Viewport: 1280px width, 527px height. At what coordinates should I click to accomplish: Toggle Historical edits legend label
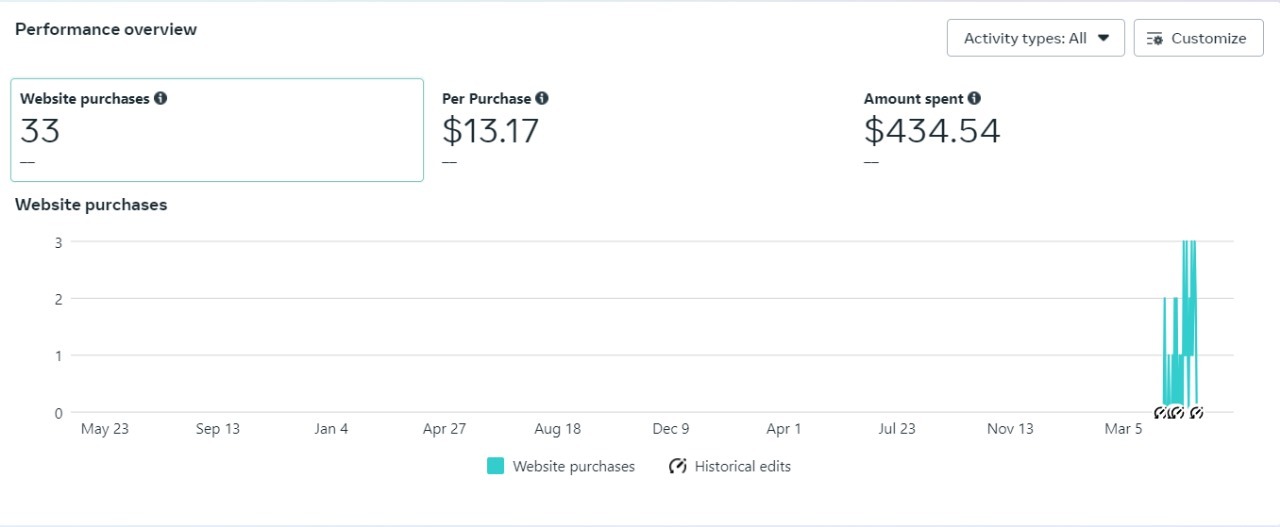[x=742, y=466]
